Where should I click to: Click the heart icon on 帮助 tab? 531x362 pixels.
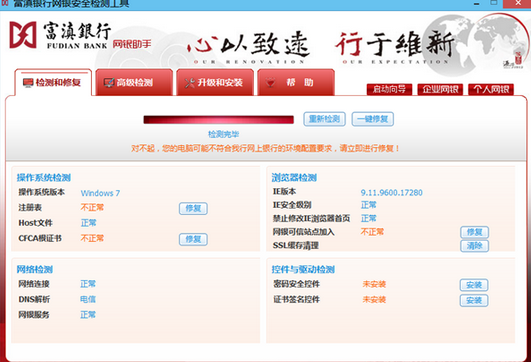point(270,83)
